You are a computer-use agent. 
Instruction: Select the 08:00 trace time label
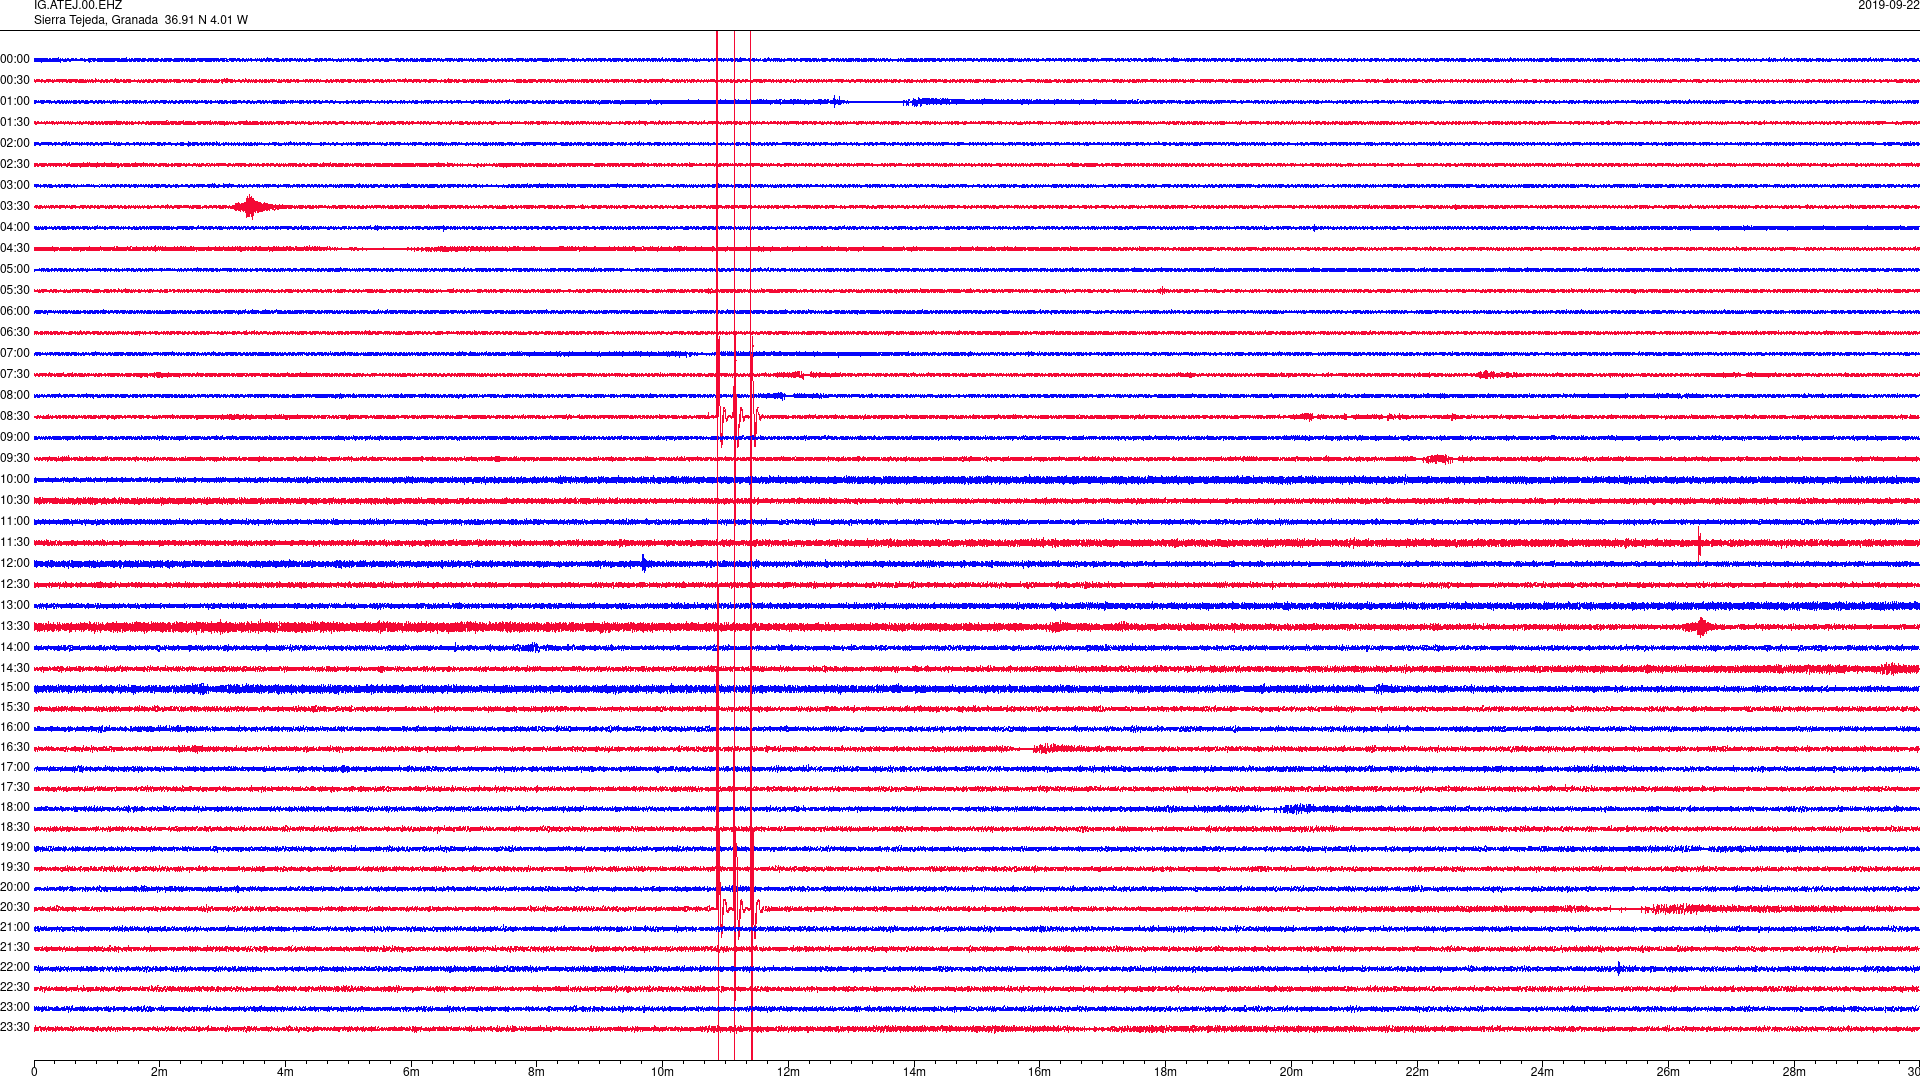coord(15,395)
